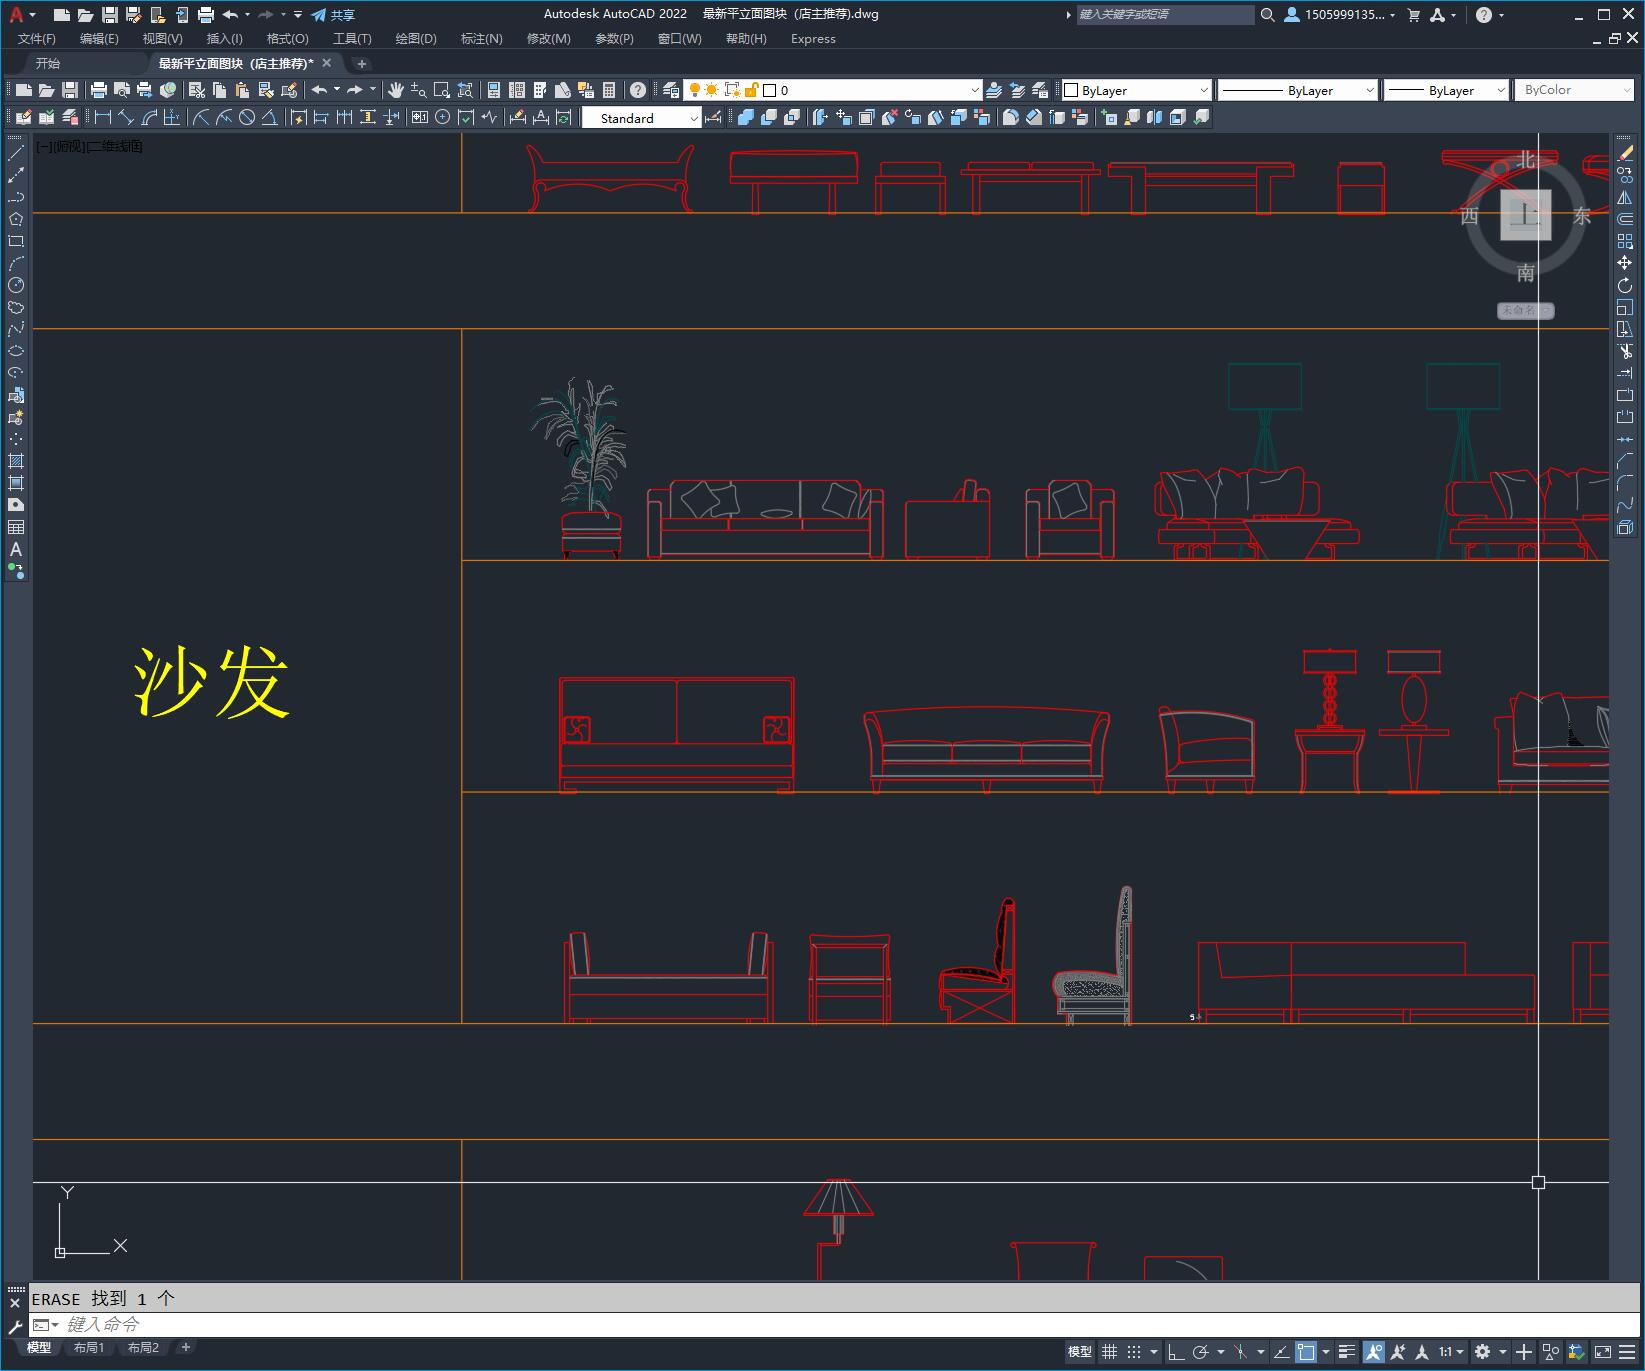Open the ByLayer color dropdown
Image resolution: width=1645 pixels, height=1371 pixels.
(x=1137, y=90)
